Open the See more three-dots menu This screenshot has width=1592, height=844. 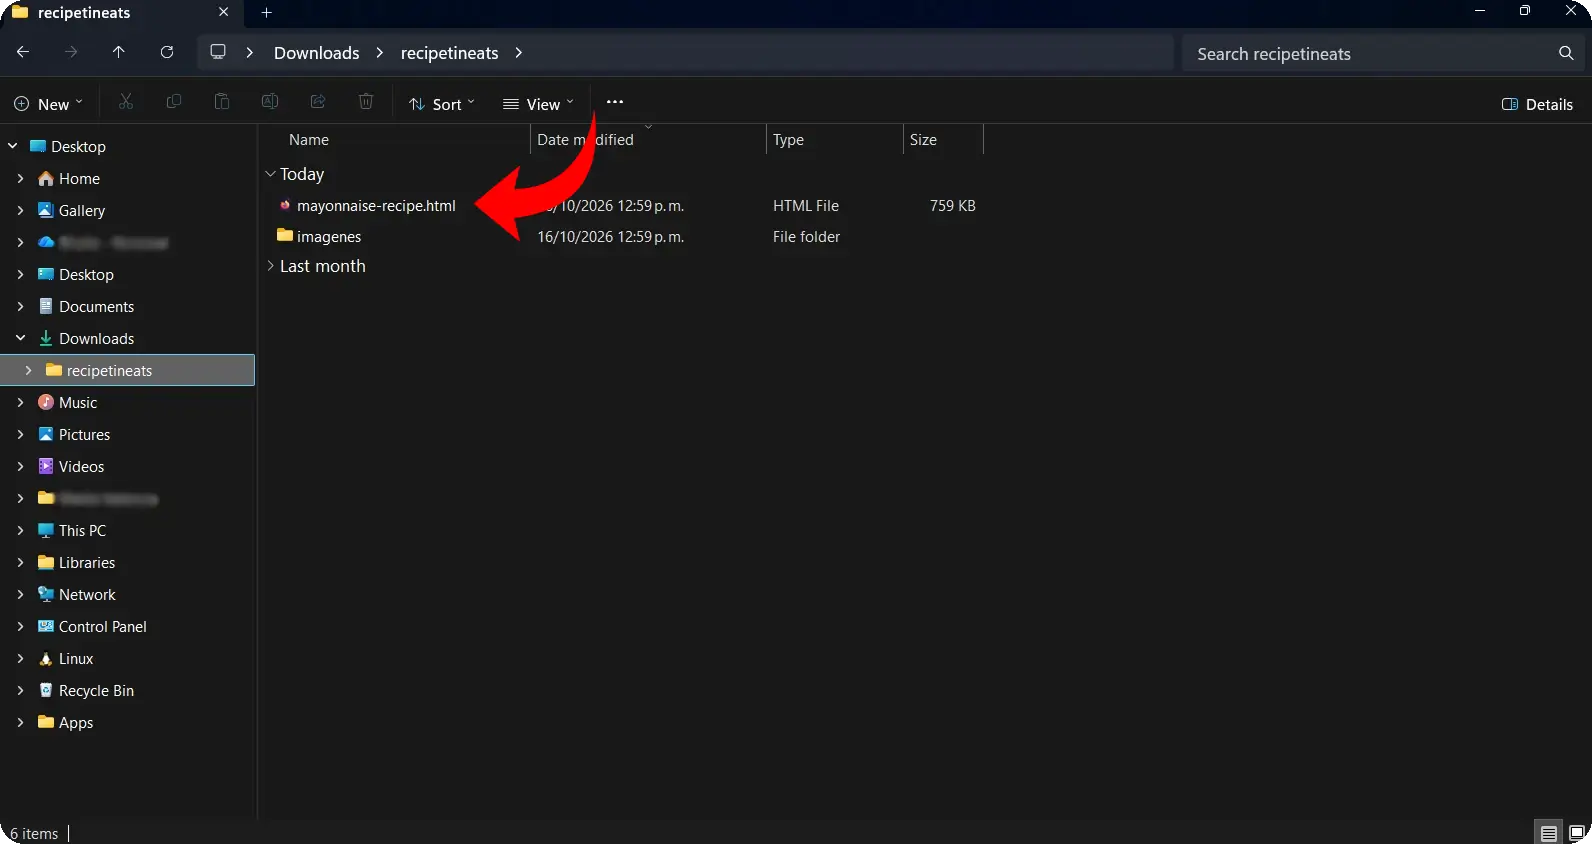tap(615, 102)
